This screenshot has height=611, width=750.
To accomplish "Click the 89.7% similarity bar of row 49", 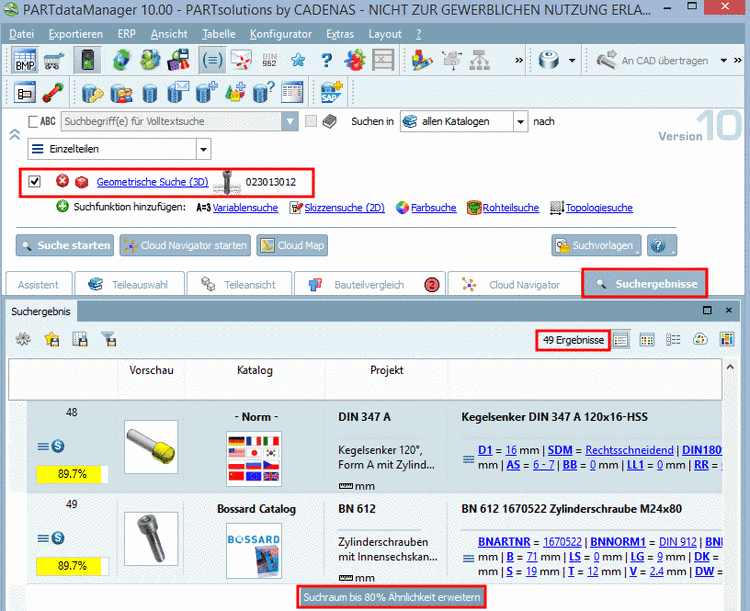I will [x=72, y=566].
